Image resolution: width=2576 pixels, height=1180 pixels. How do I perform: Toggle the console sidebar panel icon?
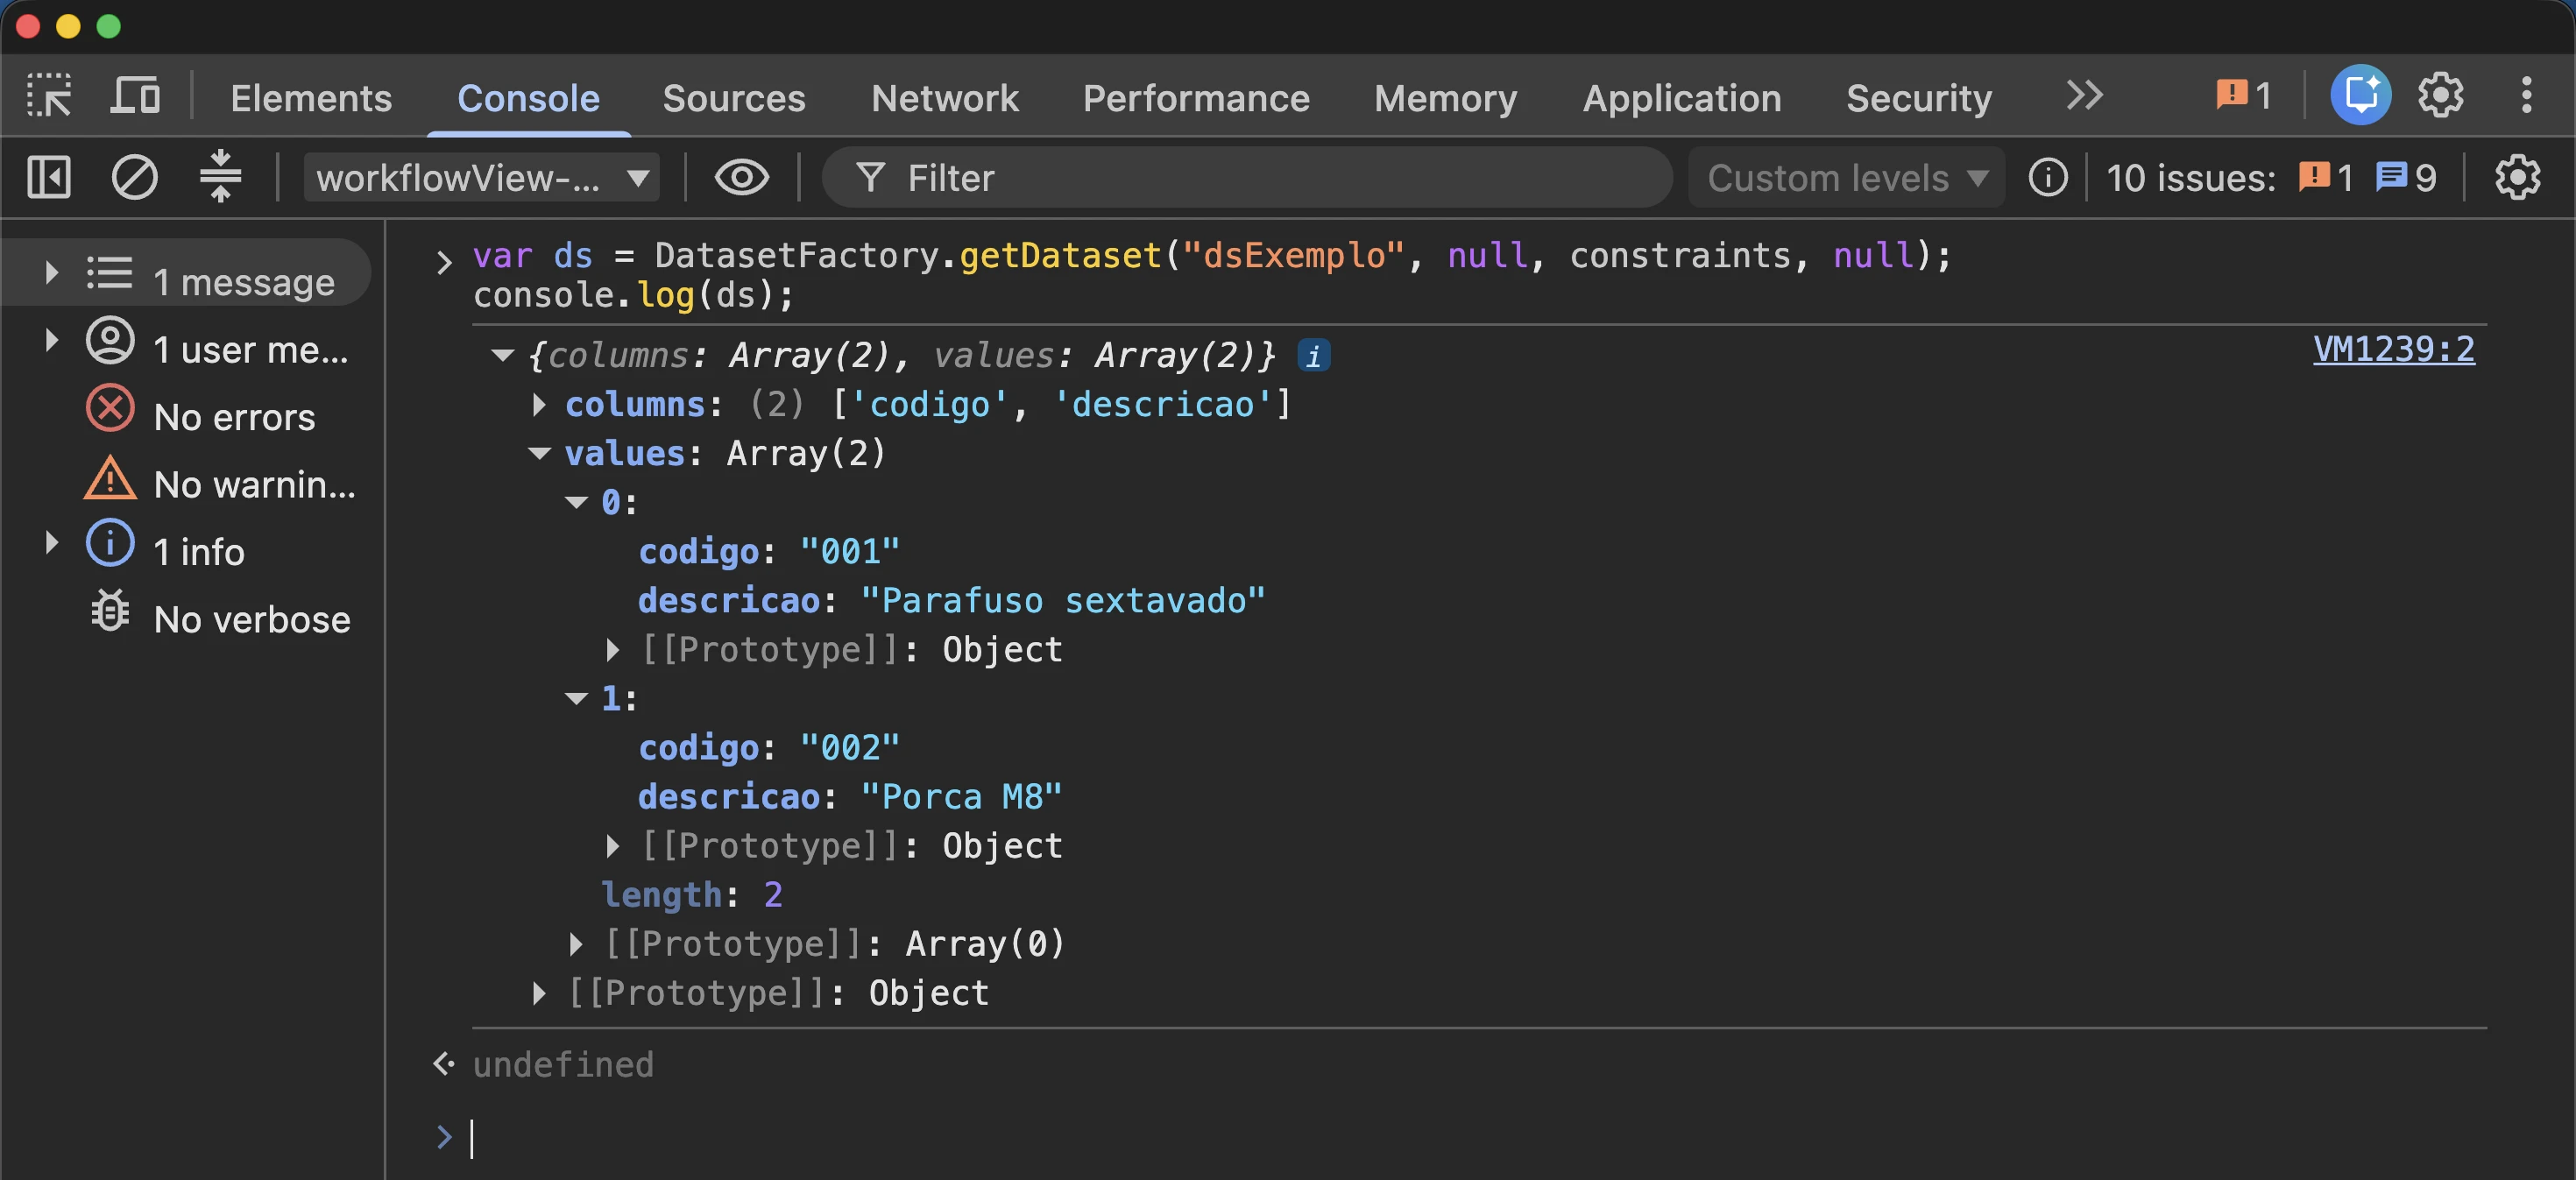pos(49,177)
